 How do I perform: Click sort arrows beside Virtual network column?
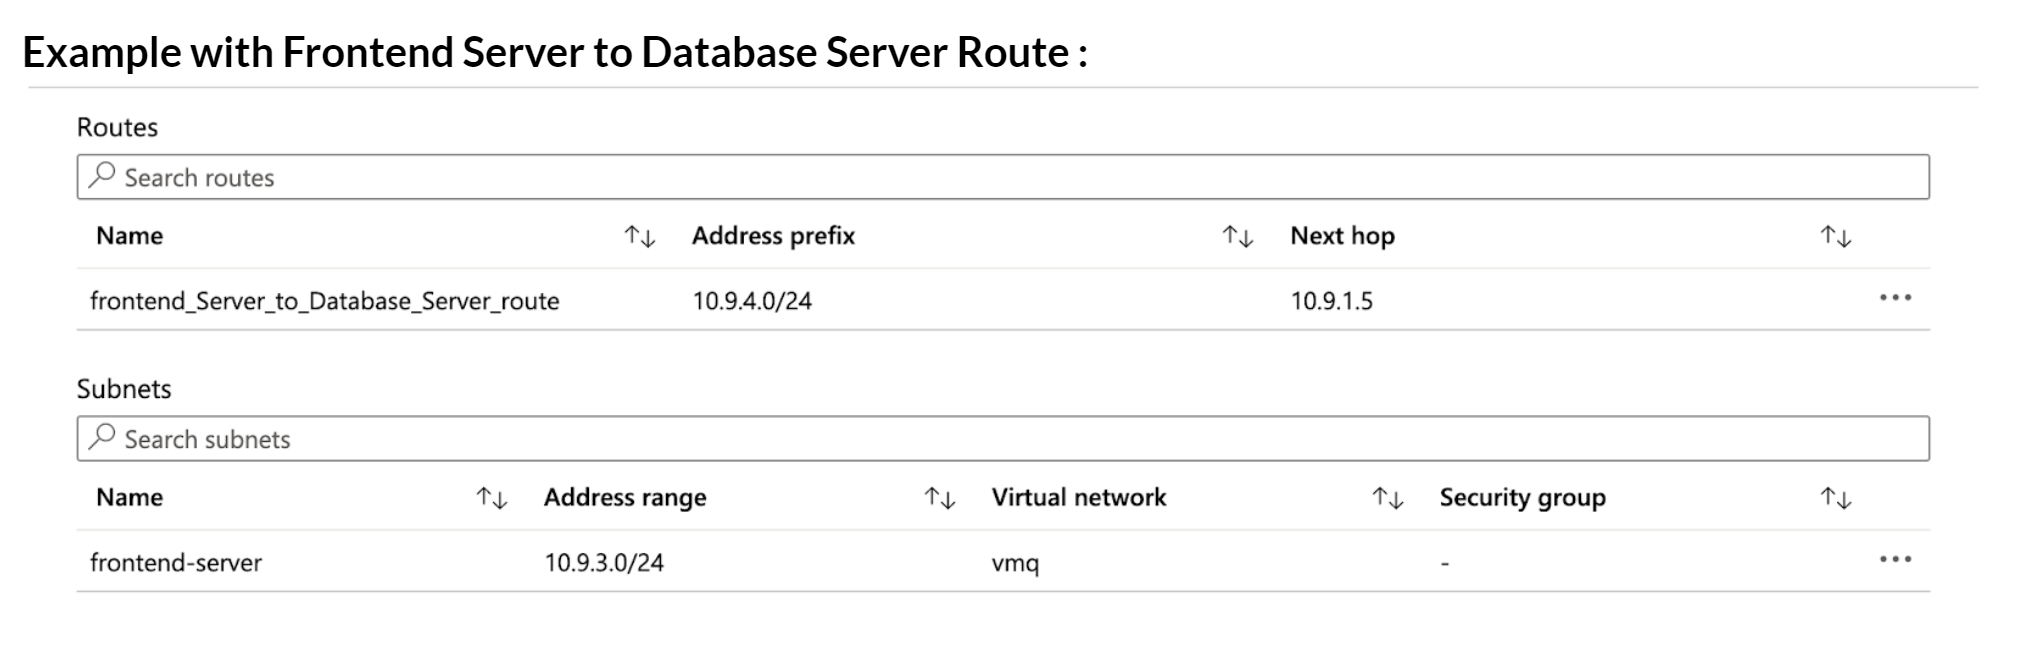[1387, 498]
